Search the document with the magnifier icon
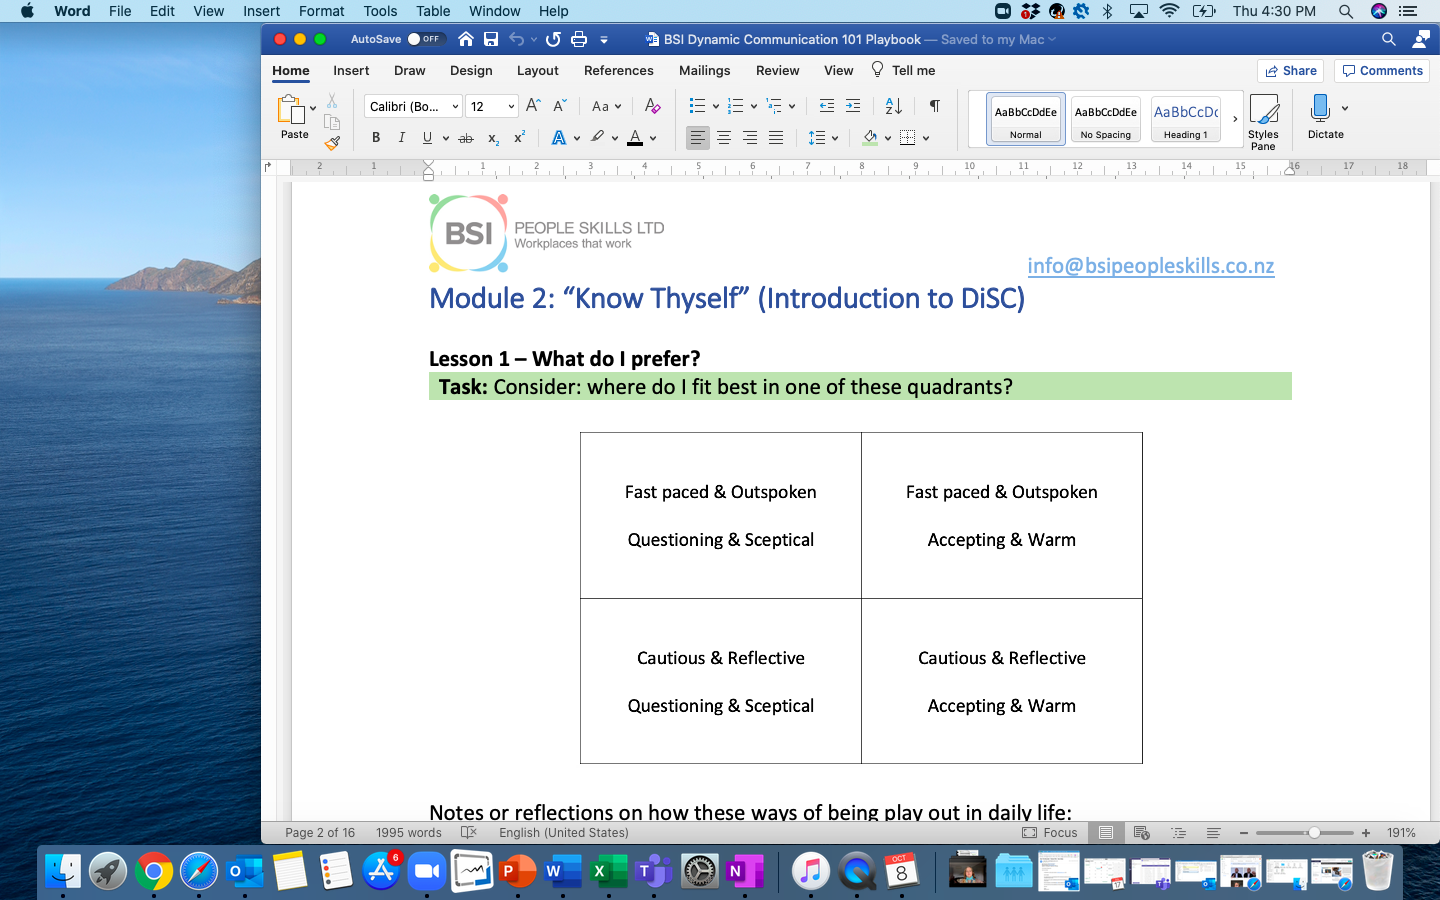1440x900 pixels. pos(1388,39)
